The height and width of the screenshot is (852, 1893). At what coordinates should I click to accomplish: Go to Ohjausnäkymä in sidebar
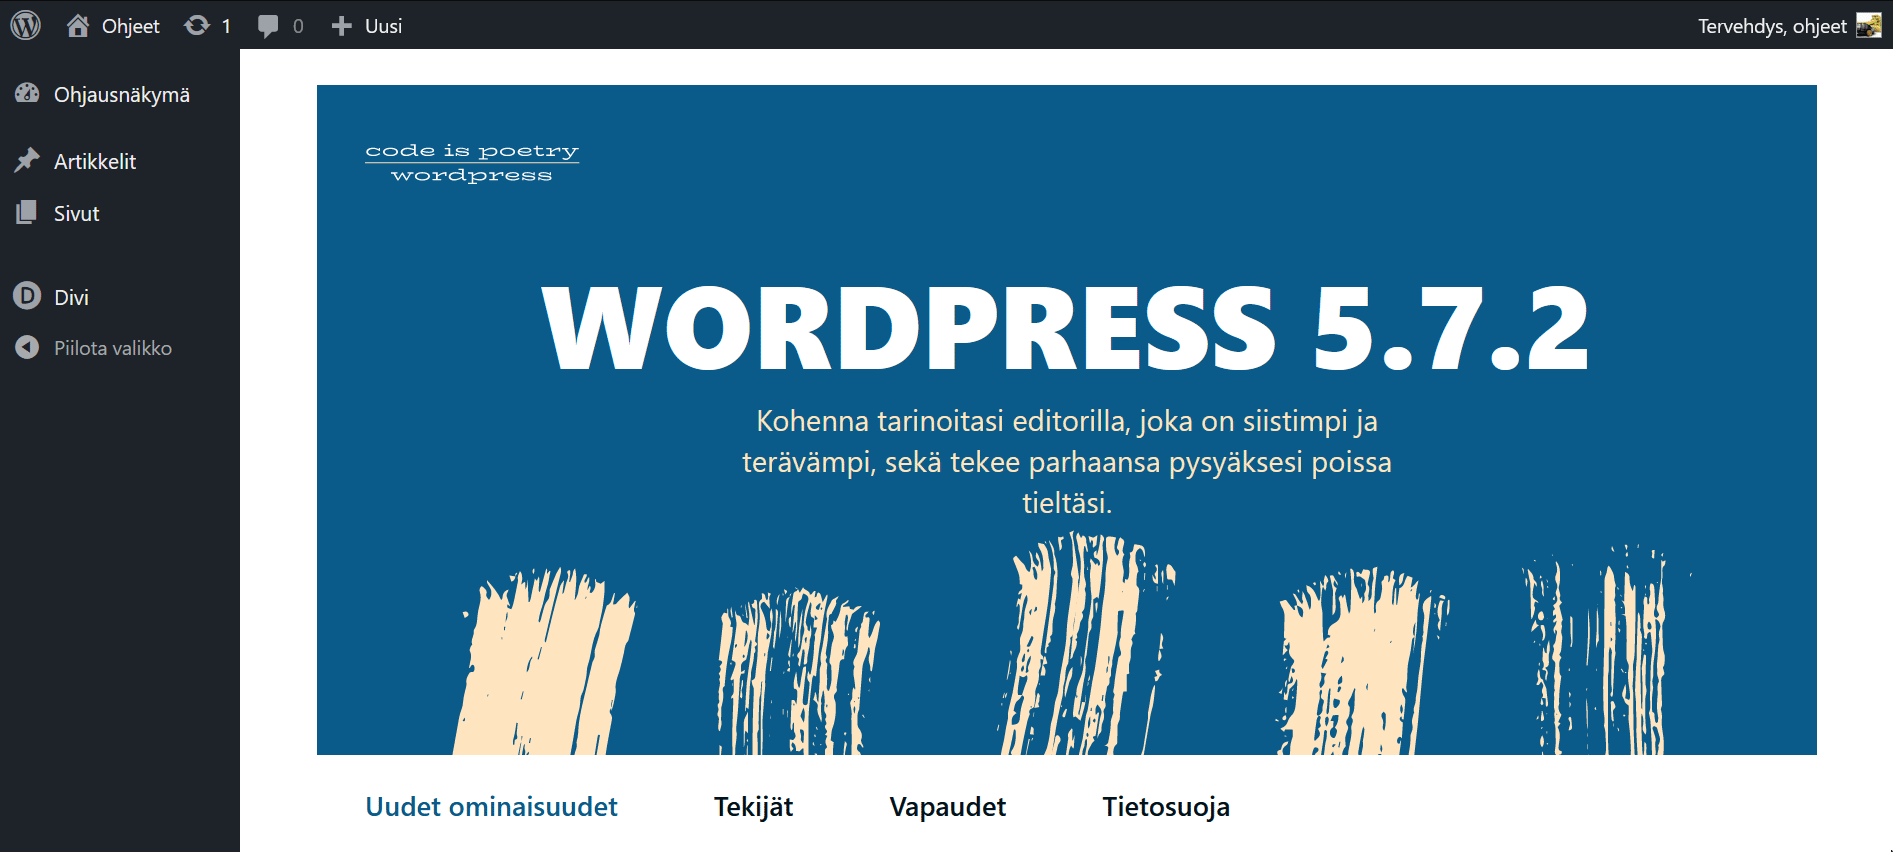122,94
